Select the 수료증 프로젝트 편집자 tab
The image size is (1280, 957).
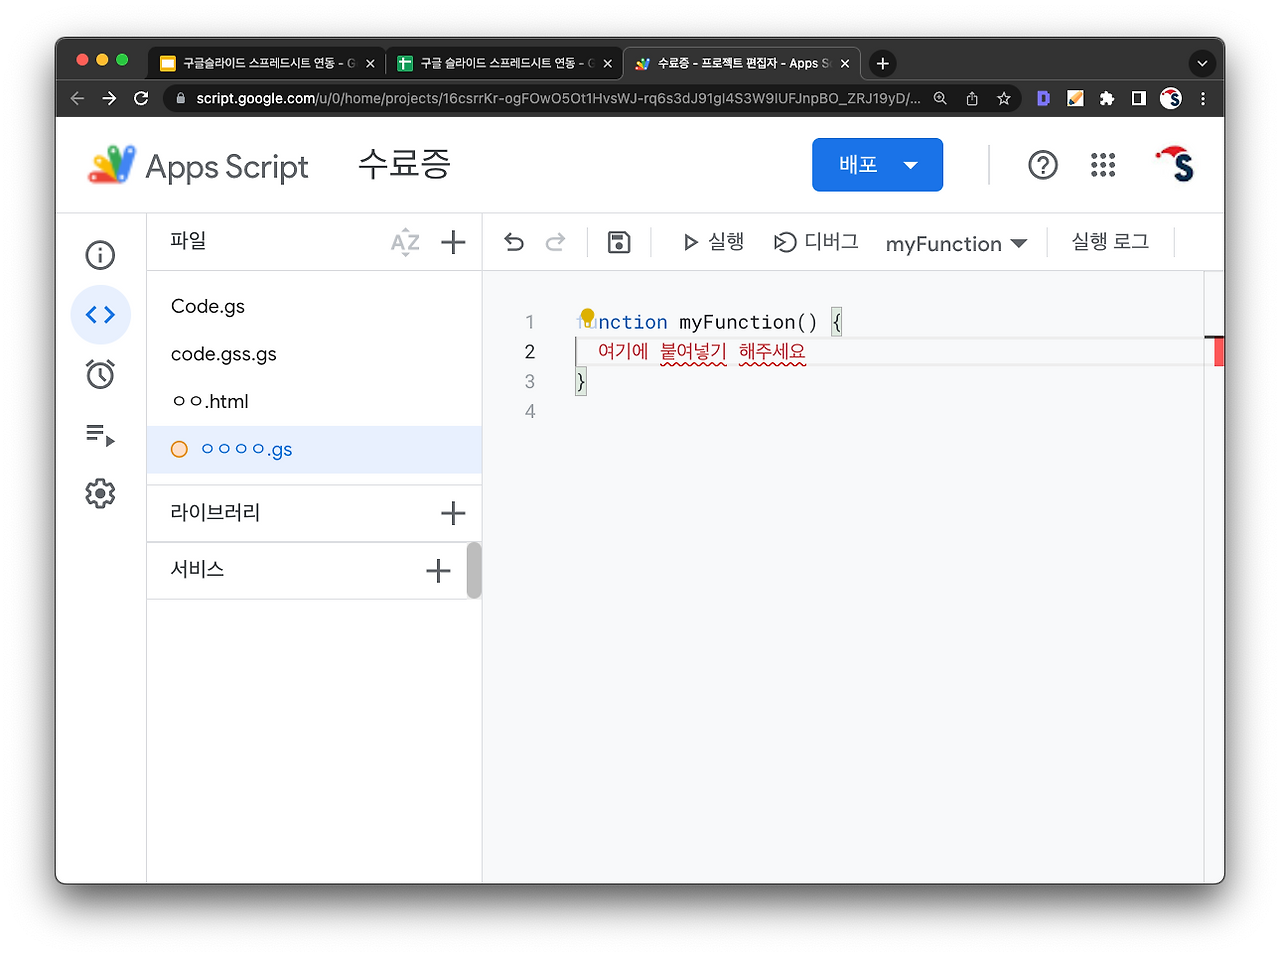[741, 63]
